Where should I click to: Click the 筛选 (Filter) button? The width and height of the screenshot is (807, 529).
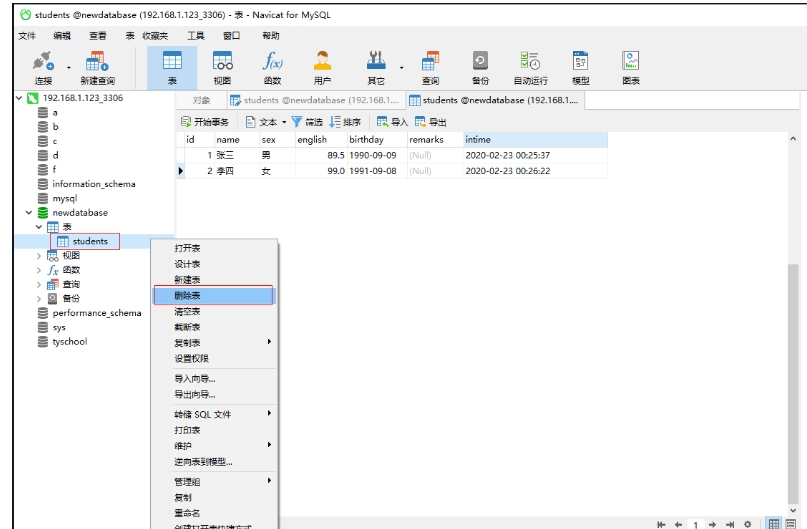308,122
